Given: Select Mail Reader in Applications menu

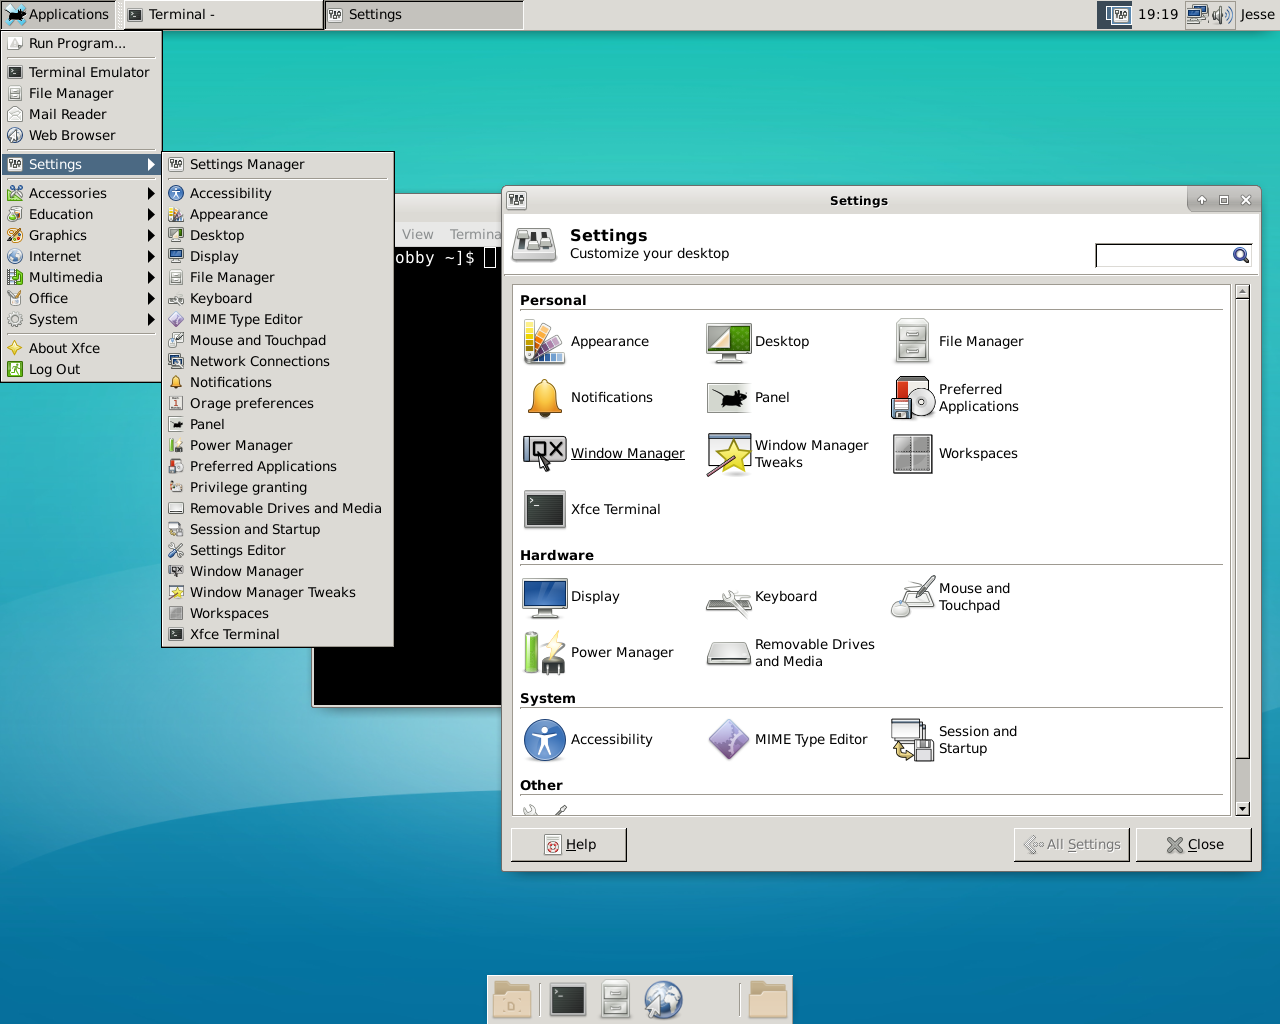Looking at the screenshot, I should tap(82, 114).
